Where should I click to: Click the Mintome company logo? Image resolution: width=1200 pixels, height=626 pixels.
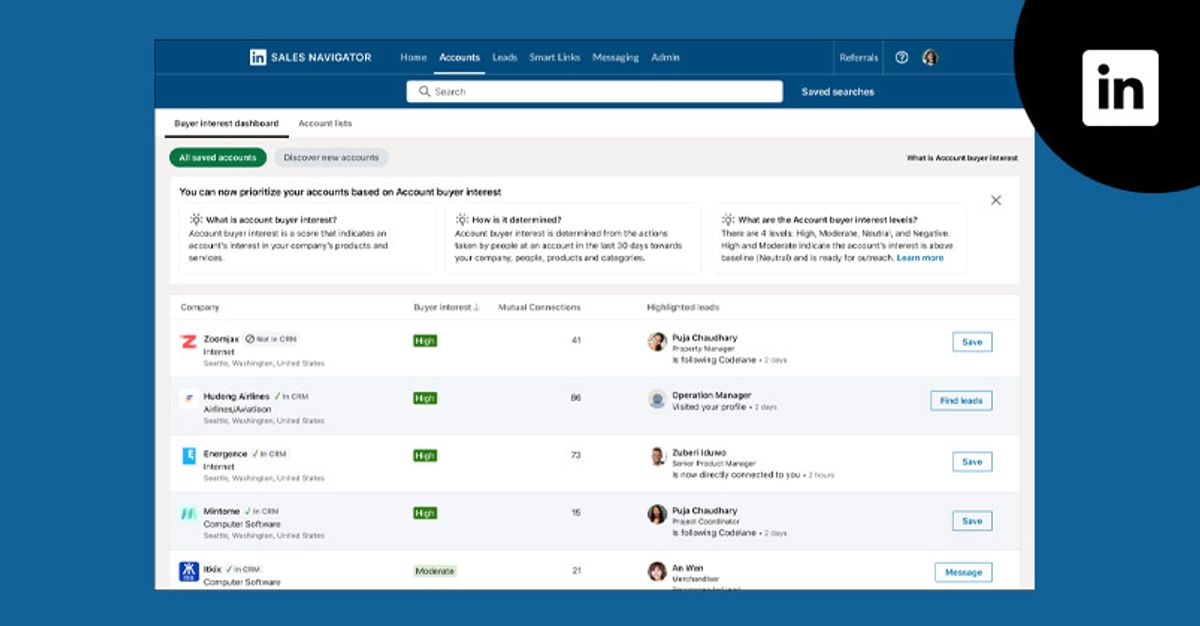[188, 514]
